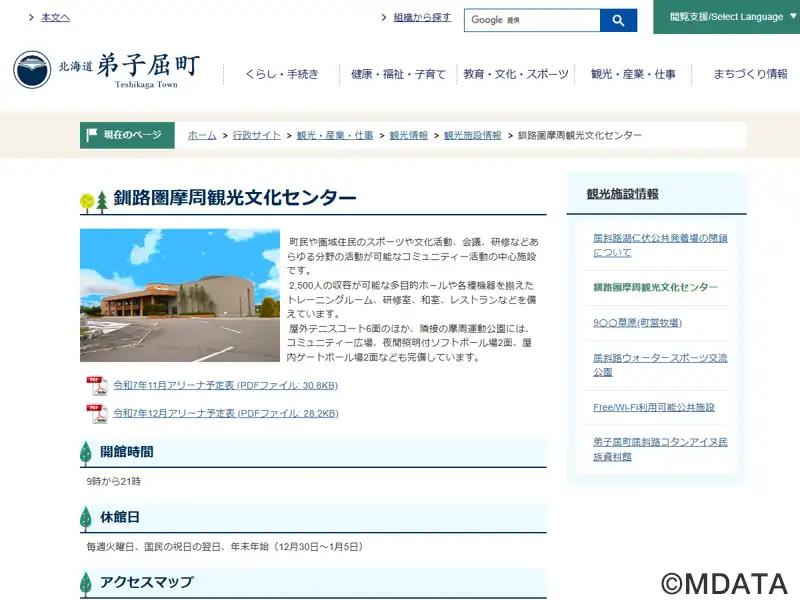
Task: Click the flag icon in 現在のページ label
Action: click(93, 135)
